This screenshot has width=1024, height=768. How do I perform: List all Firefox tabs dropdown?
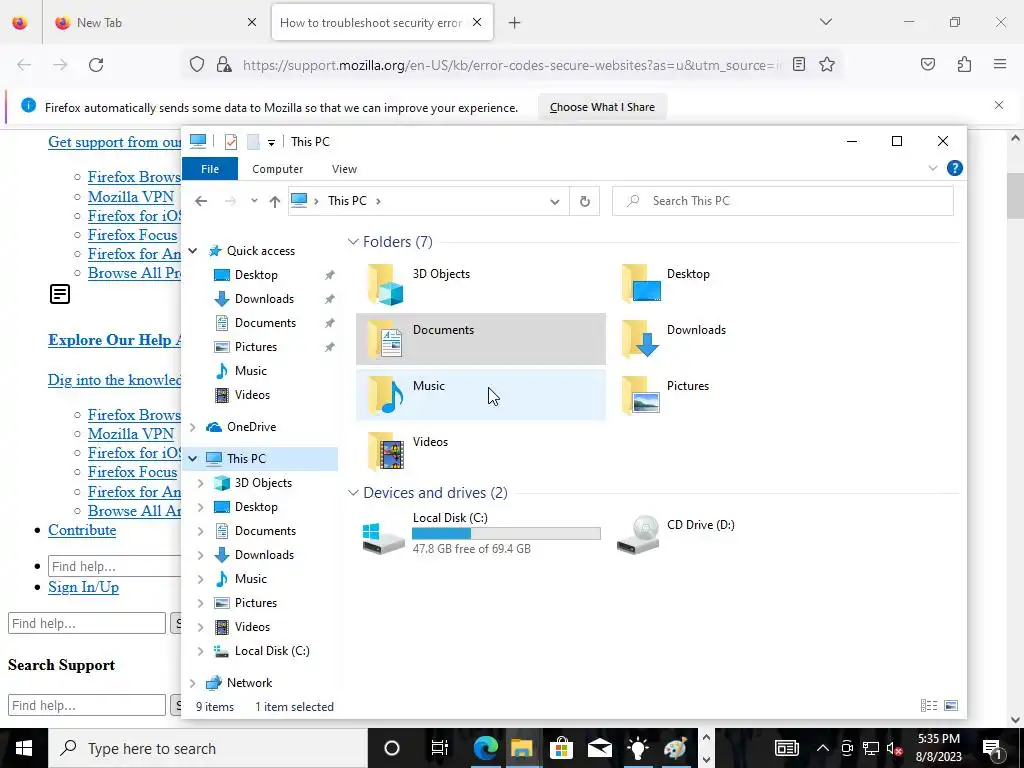[825, 22]
